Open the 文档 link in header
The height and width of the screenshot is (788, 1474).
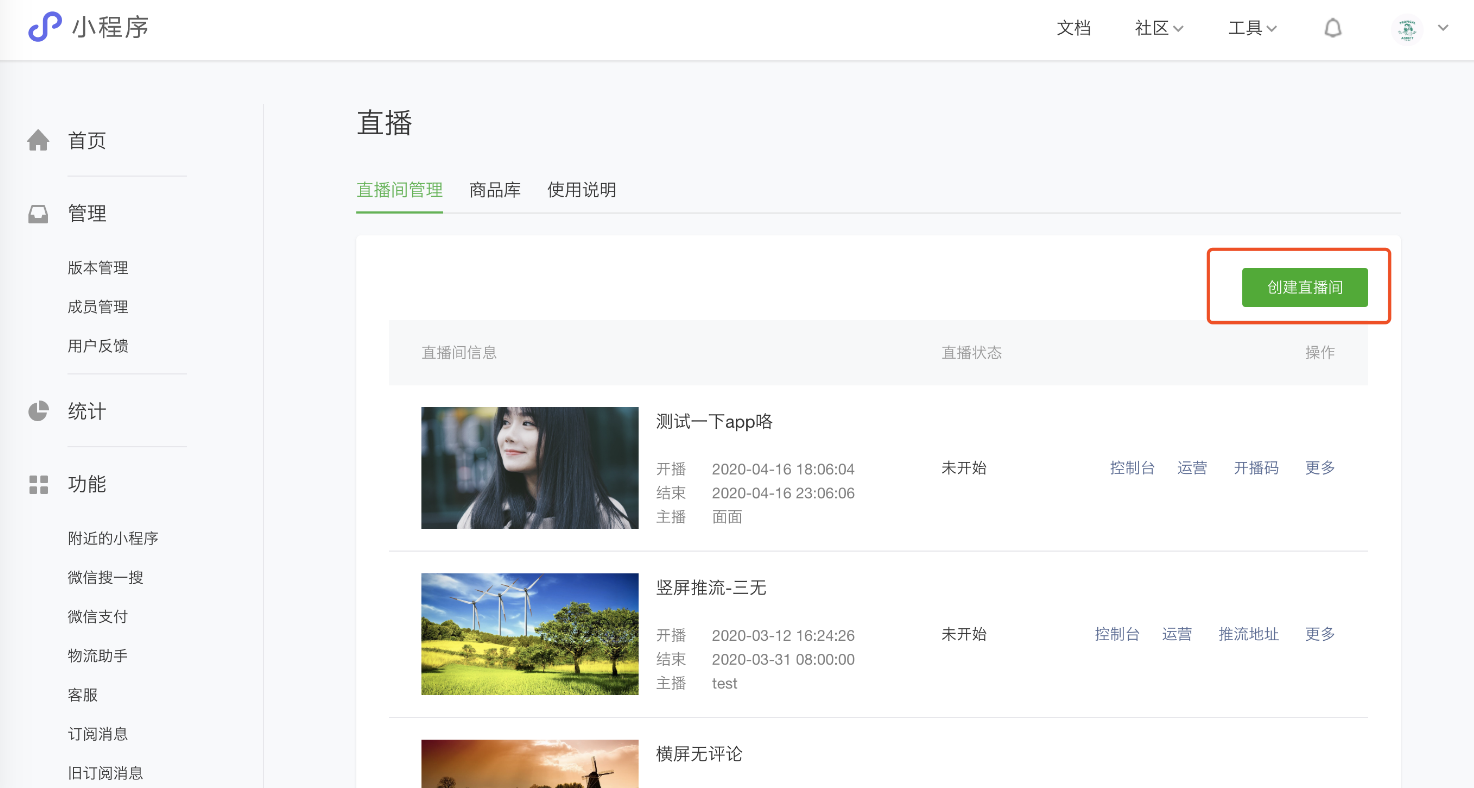pyautogui.click(x=1074, y=29)
